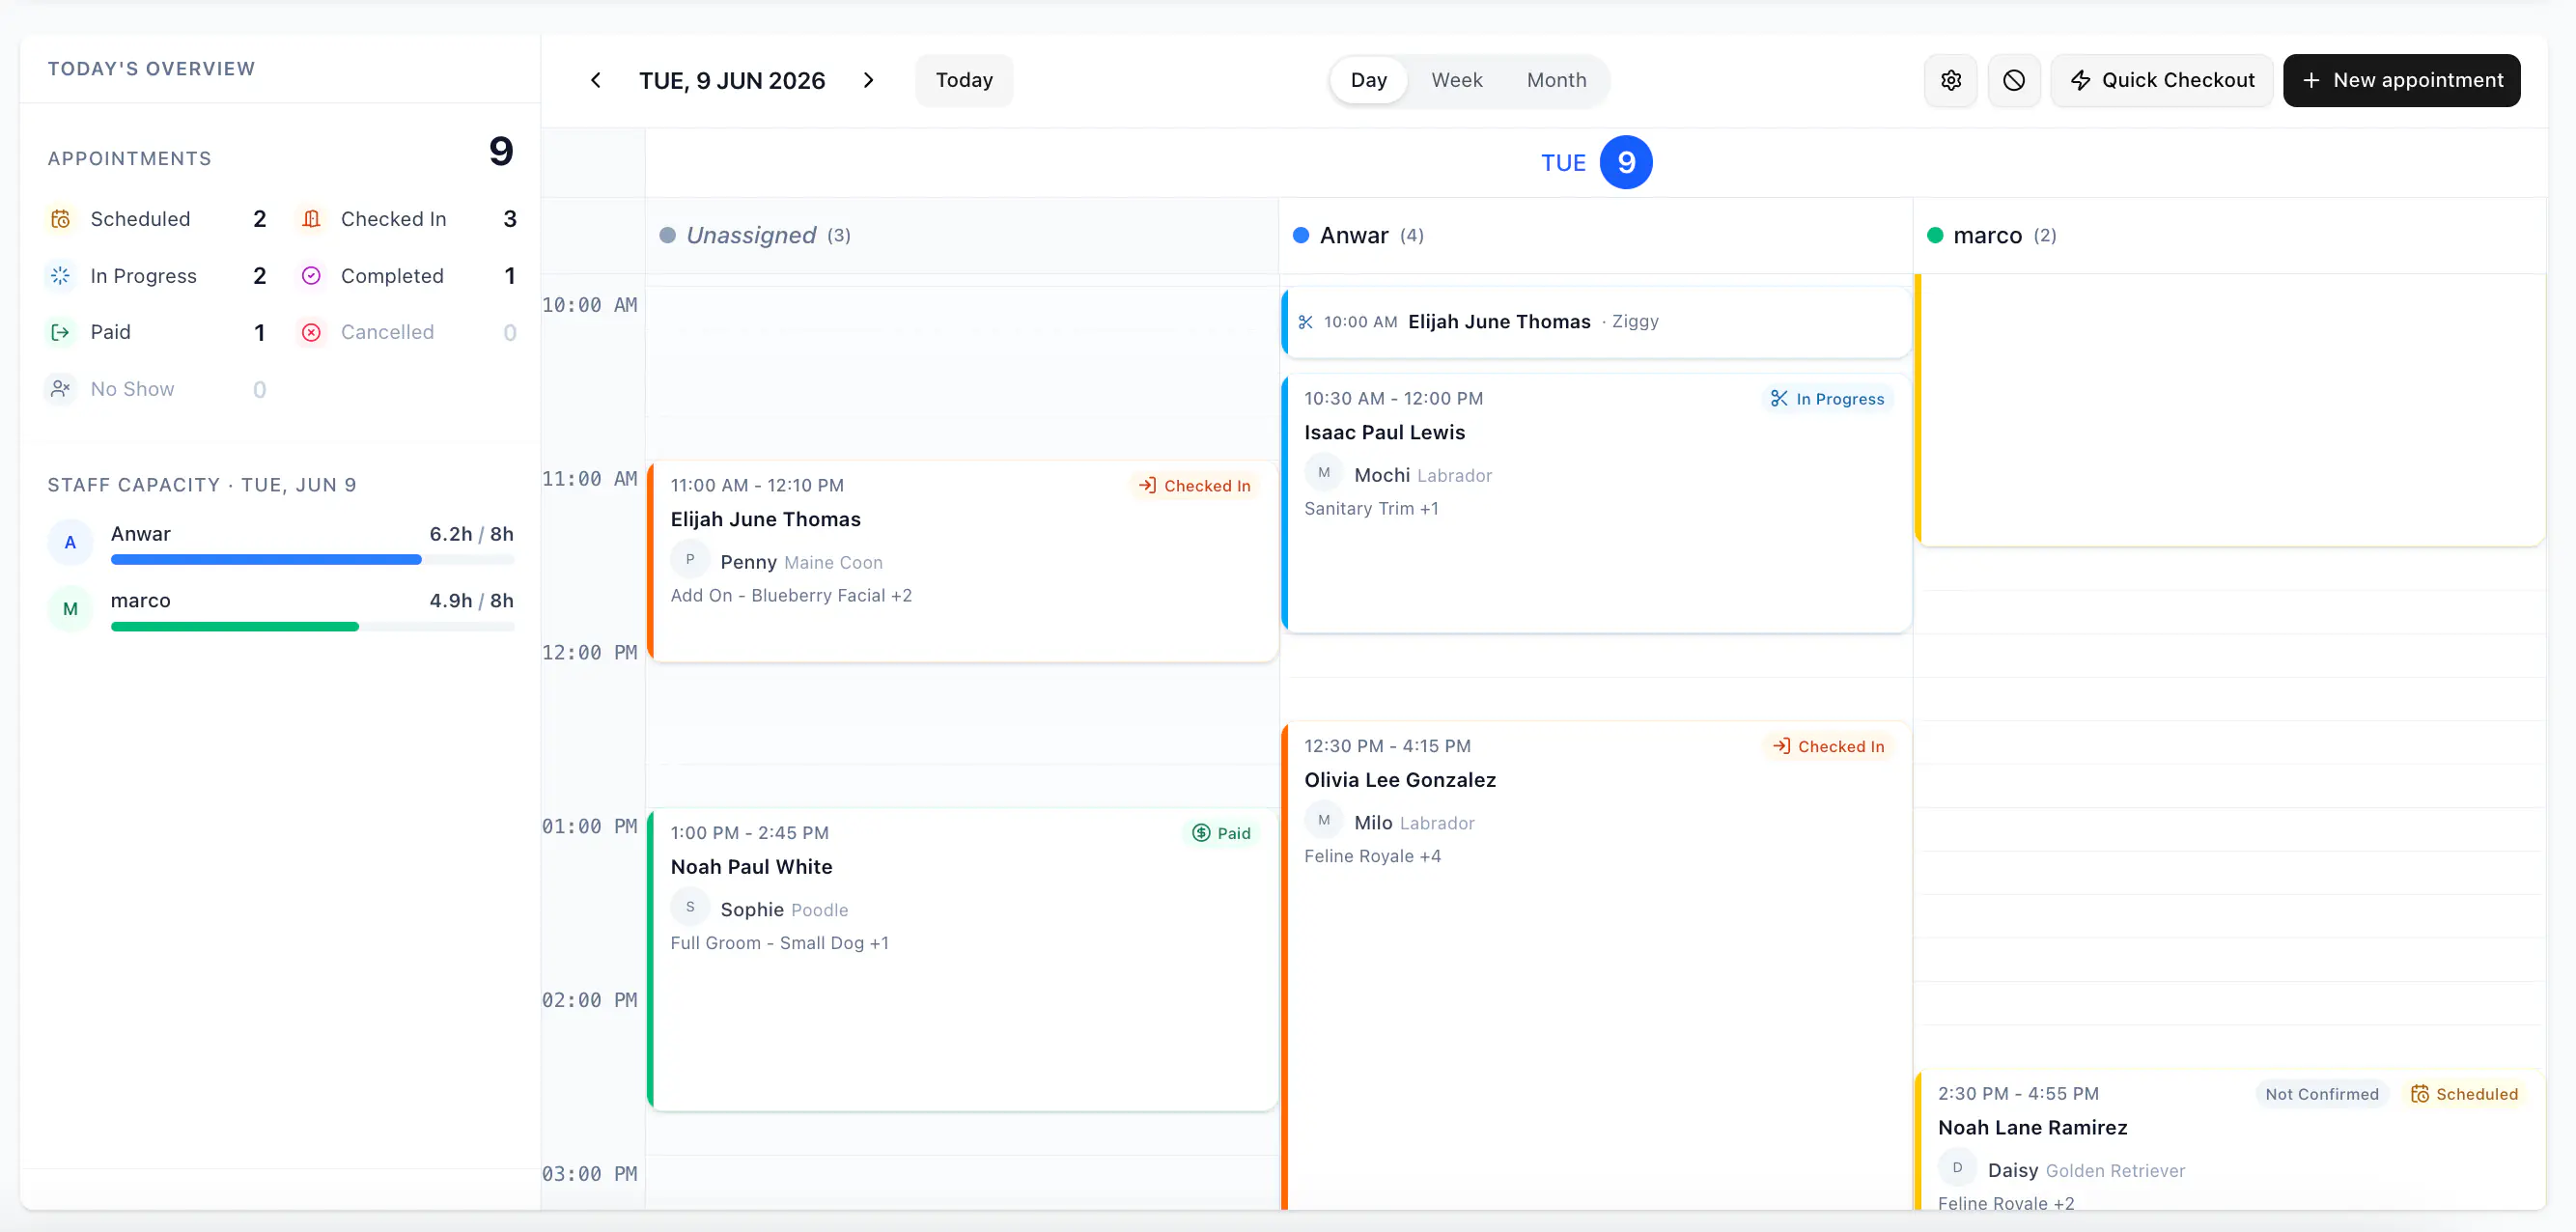Click Scheduled badge on Noah Lane Ramirez
The image size is (2576, 1232).
point(2465,1094)
